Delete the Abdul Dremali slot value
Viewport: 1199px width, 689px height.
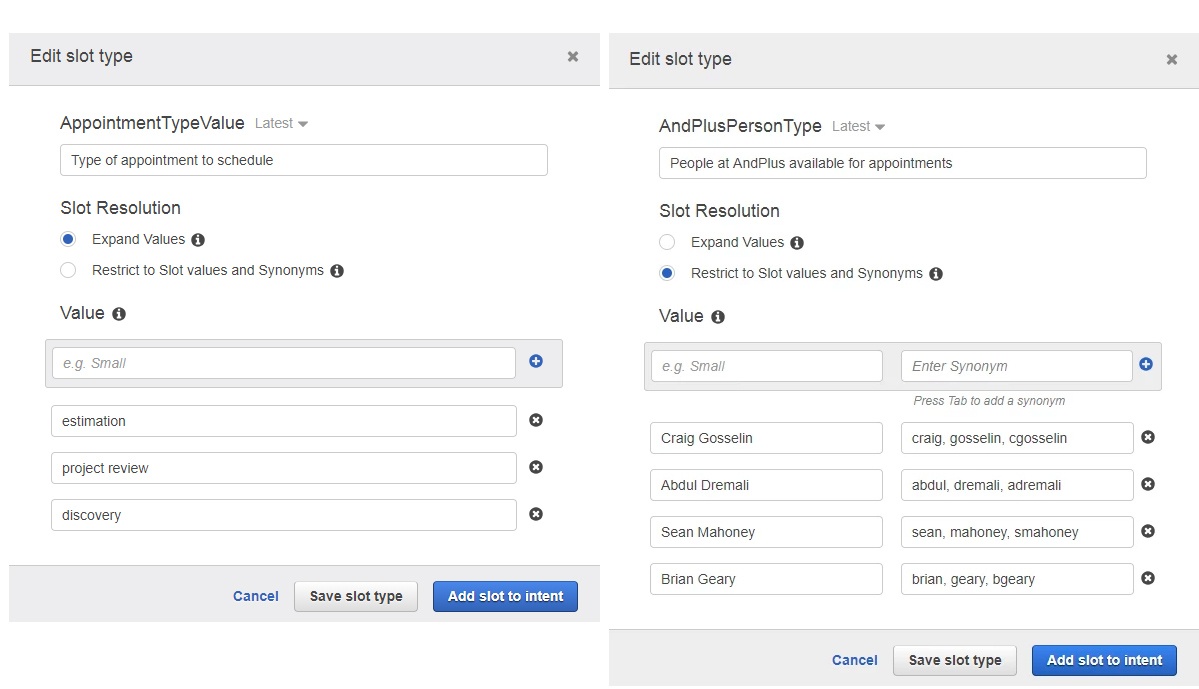[x=1147, y=484]
